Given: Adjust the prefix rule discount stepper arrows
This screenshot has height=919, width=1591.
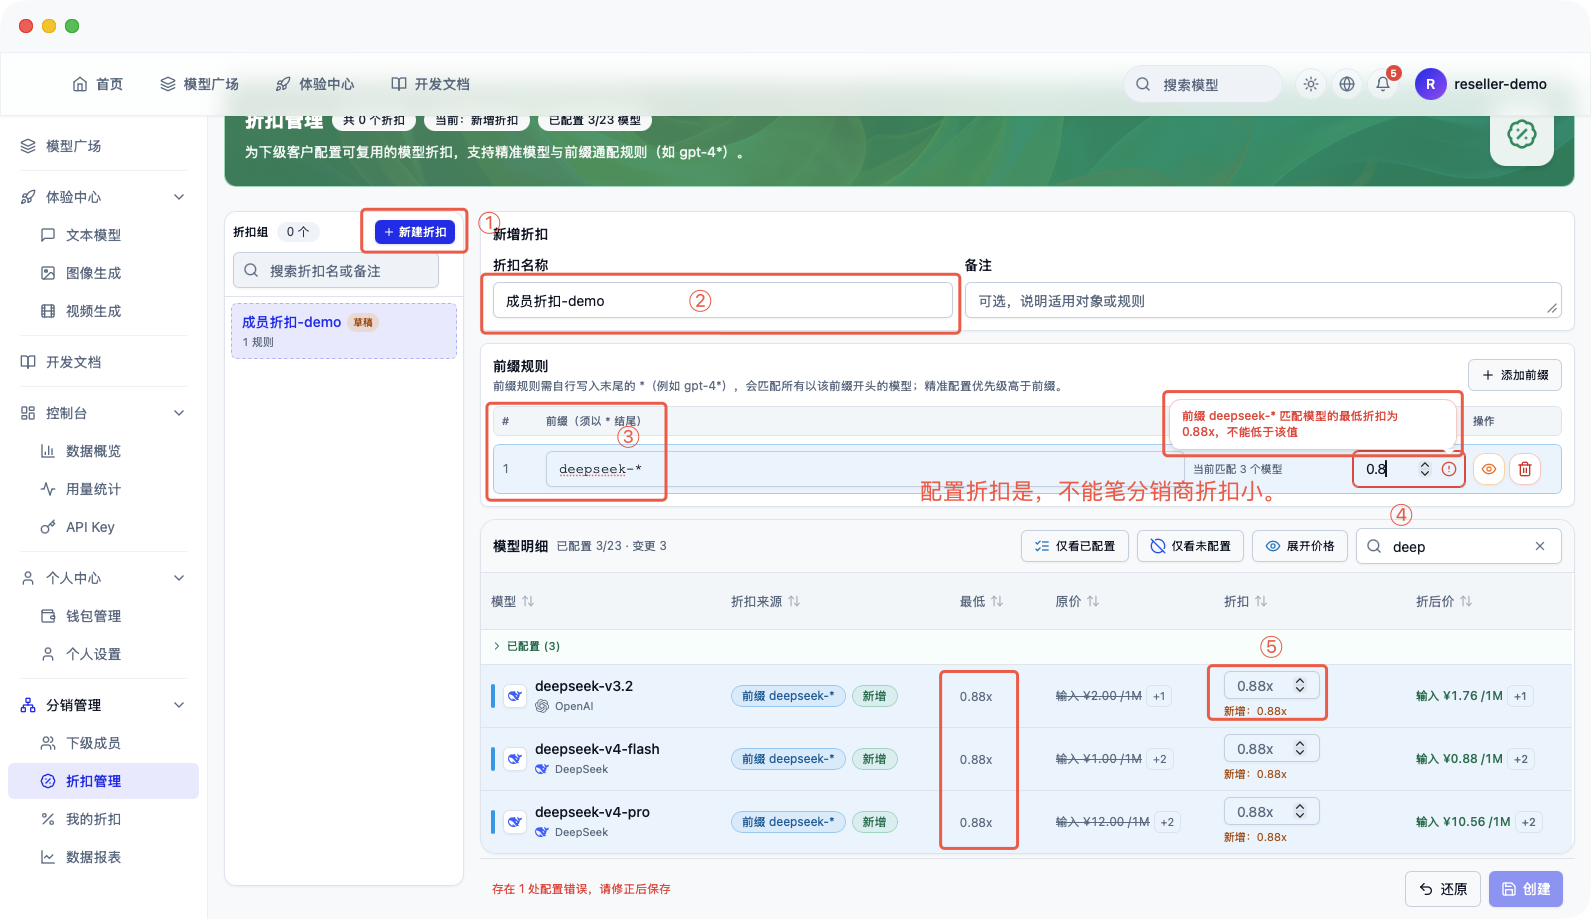Looking at the screenshot, I should 1425,469.
